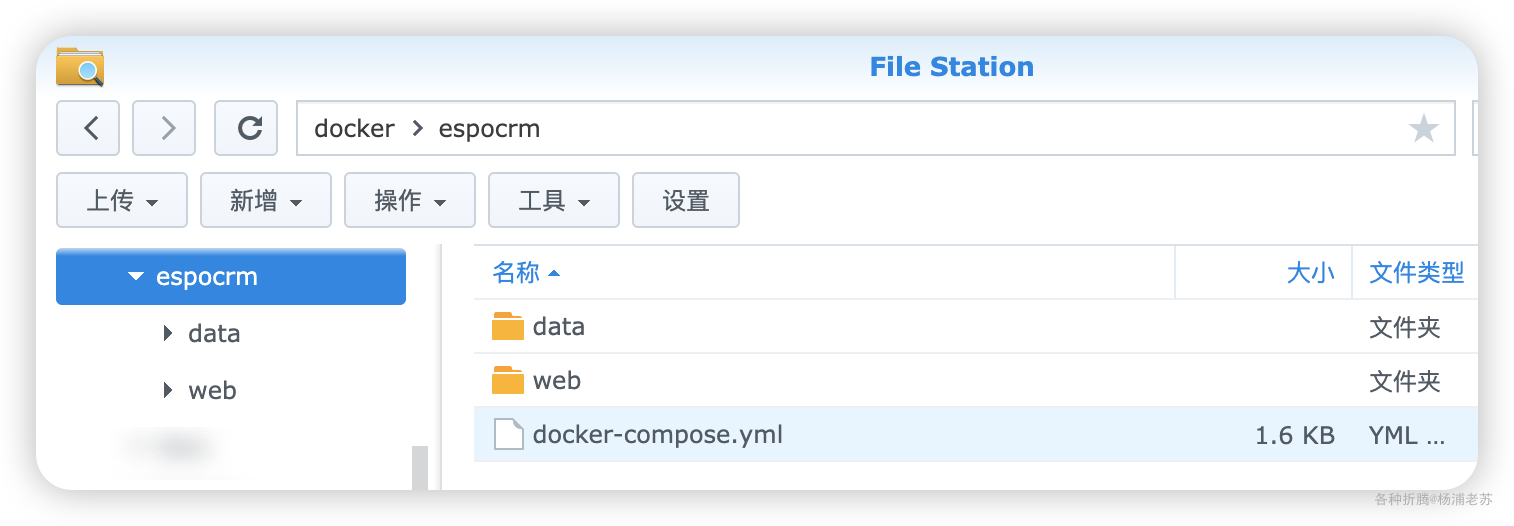This screenshot has height=526, width=1514.
Task: Click the 设置 settings button
Action: tap(686, 201)
